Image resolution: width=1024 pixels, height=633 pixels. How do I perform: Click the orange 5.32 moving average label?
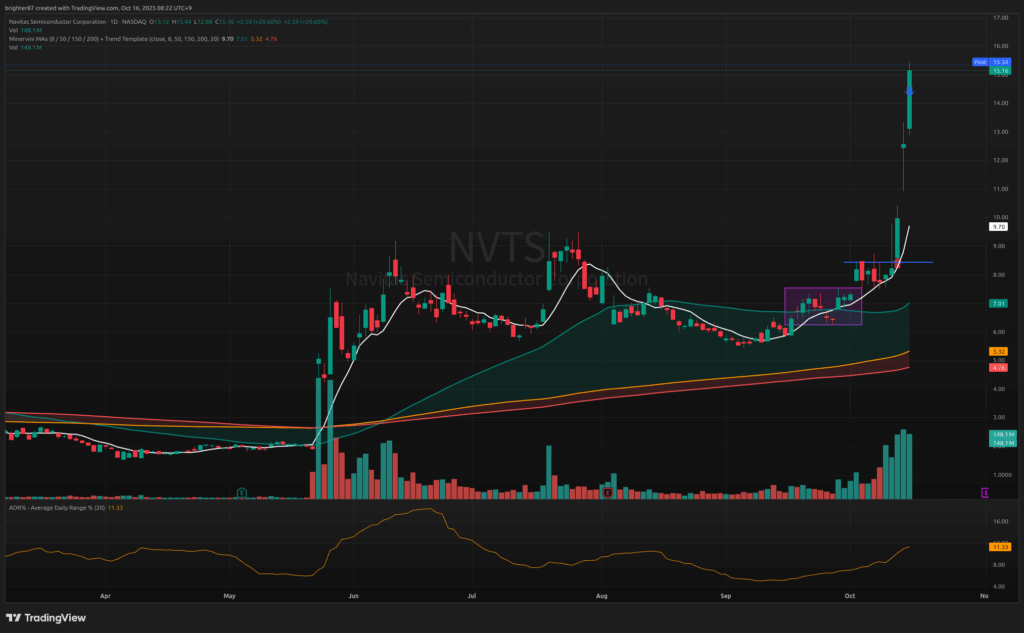point(998,351)
